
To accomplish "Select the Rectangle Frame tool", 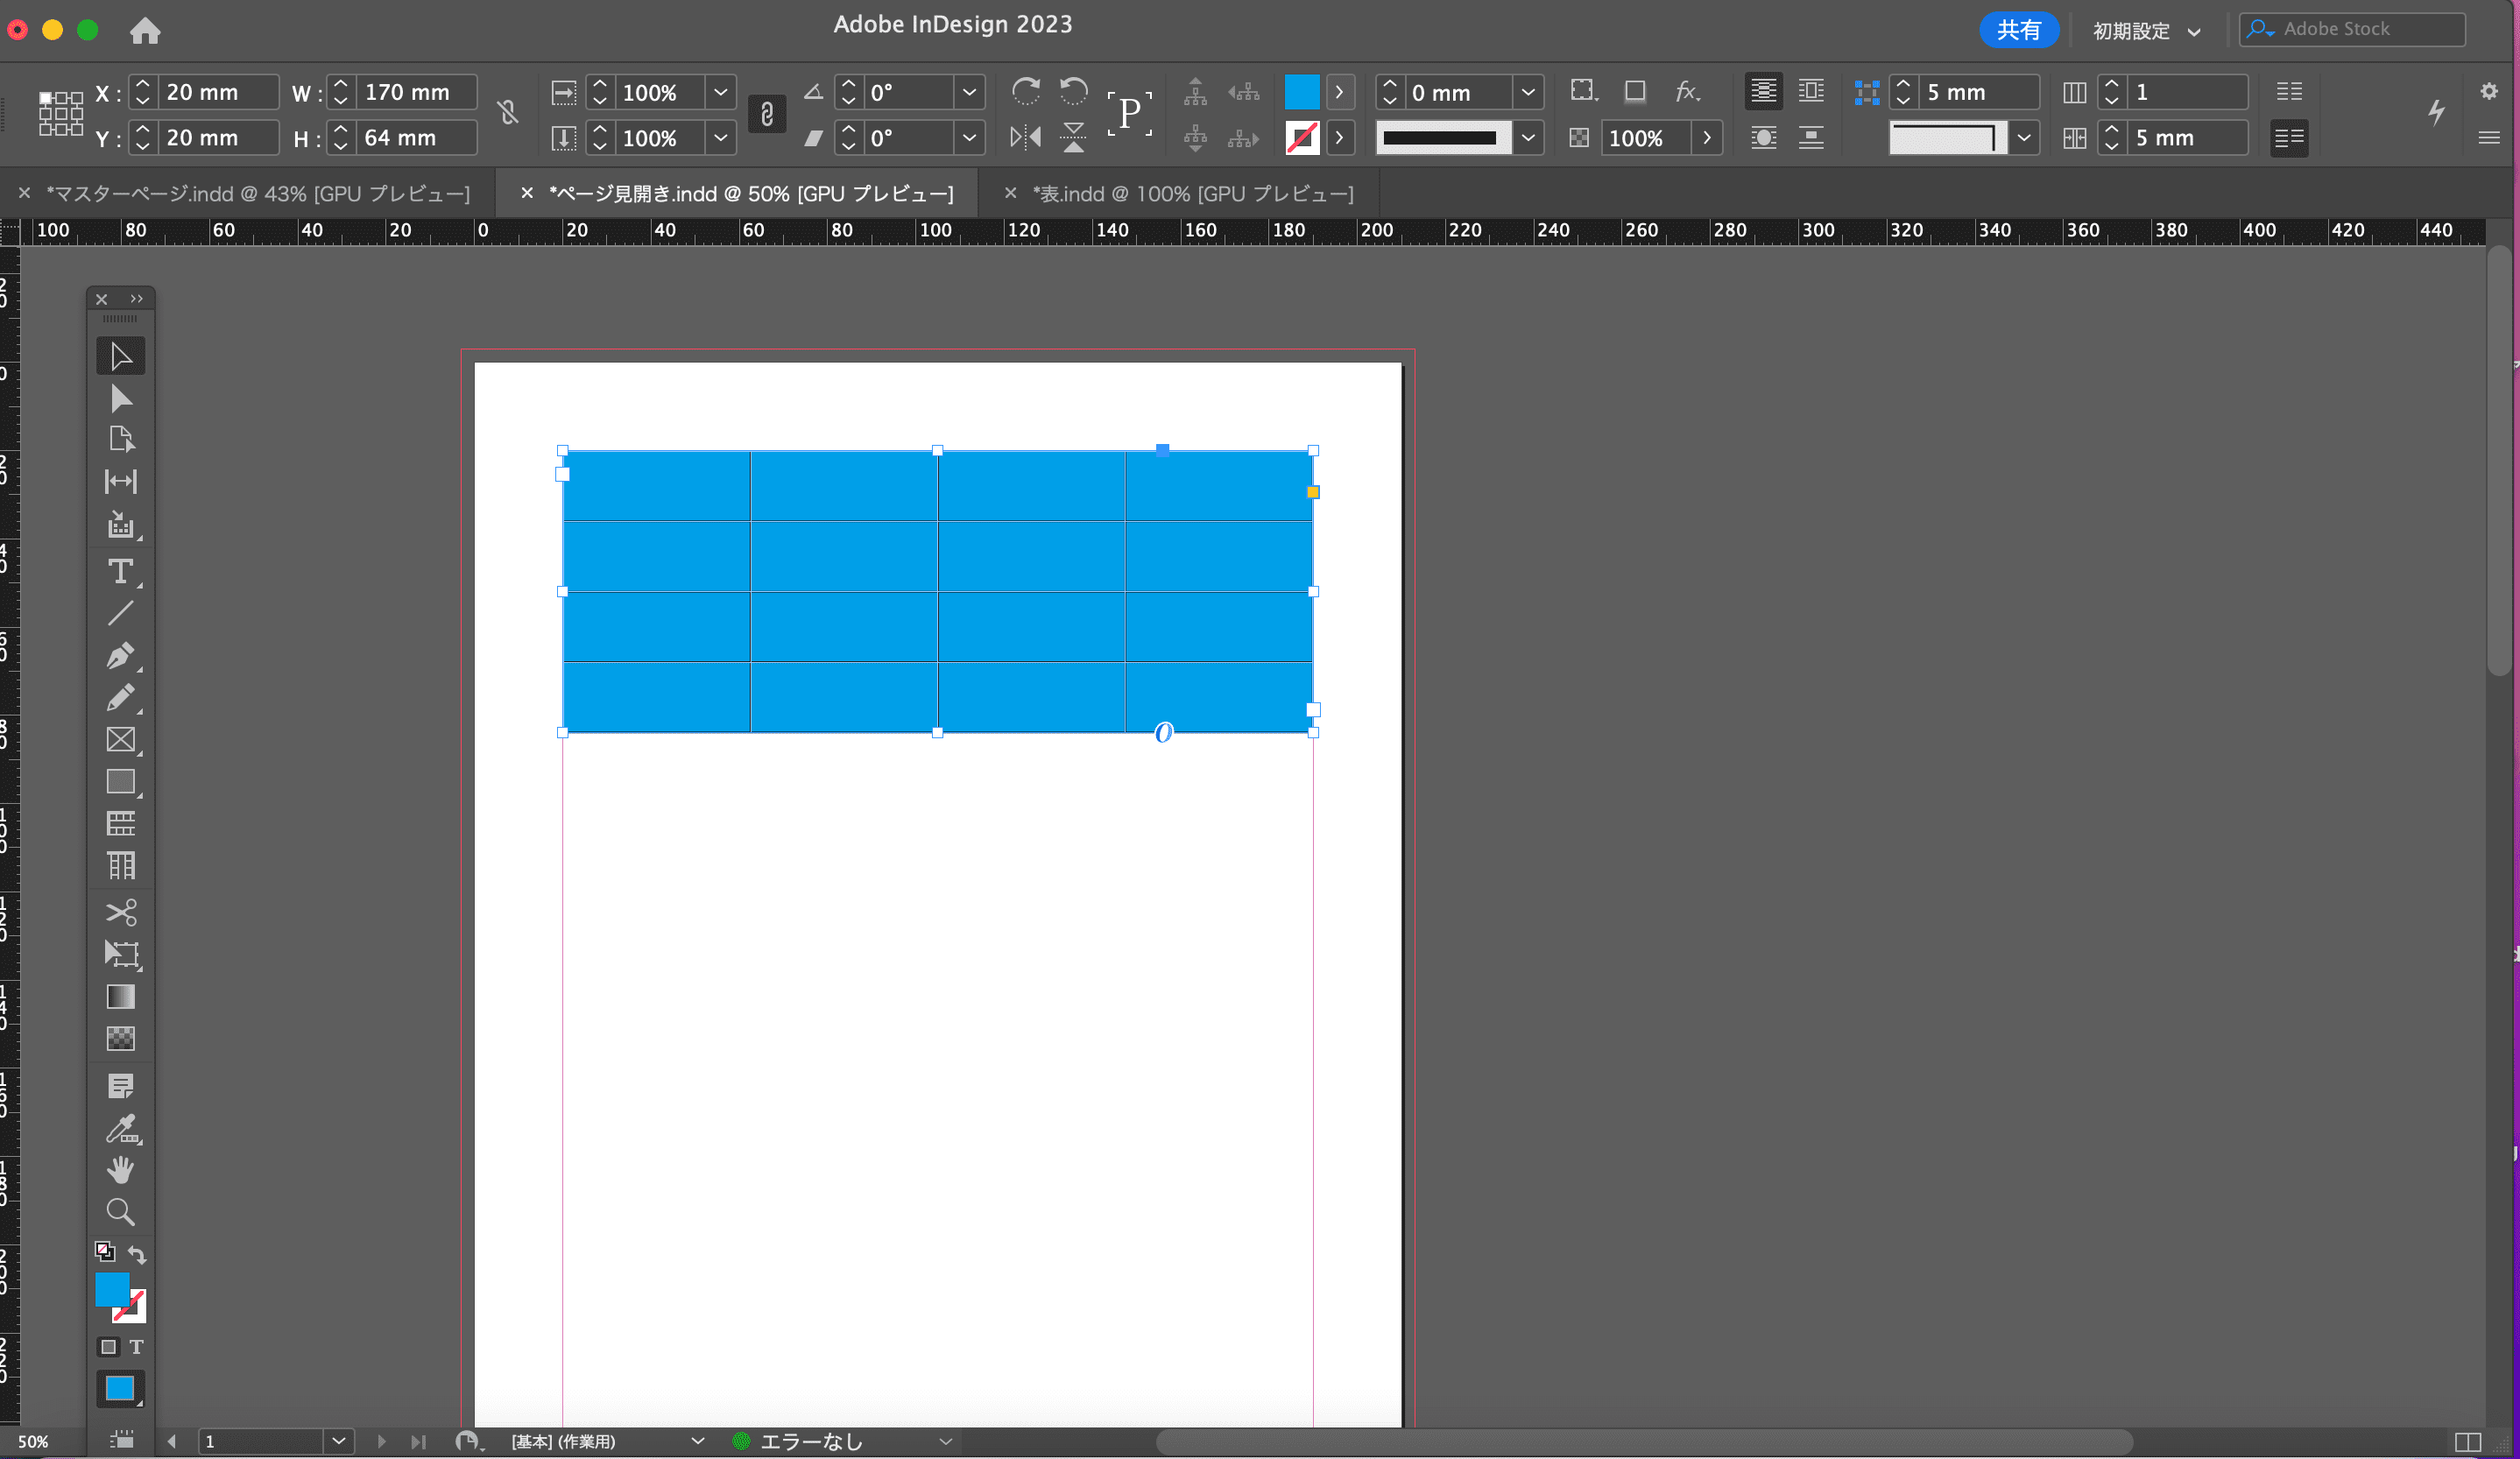I will (121, 740).
